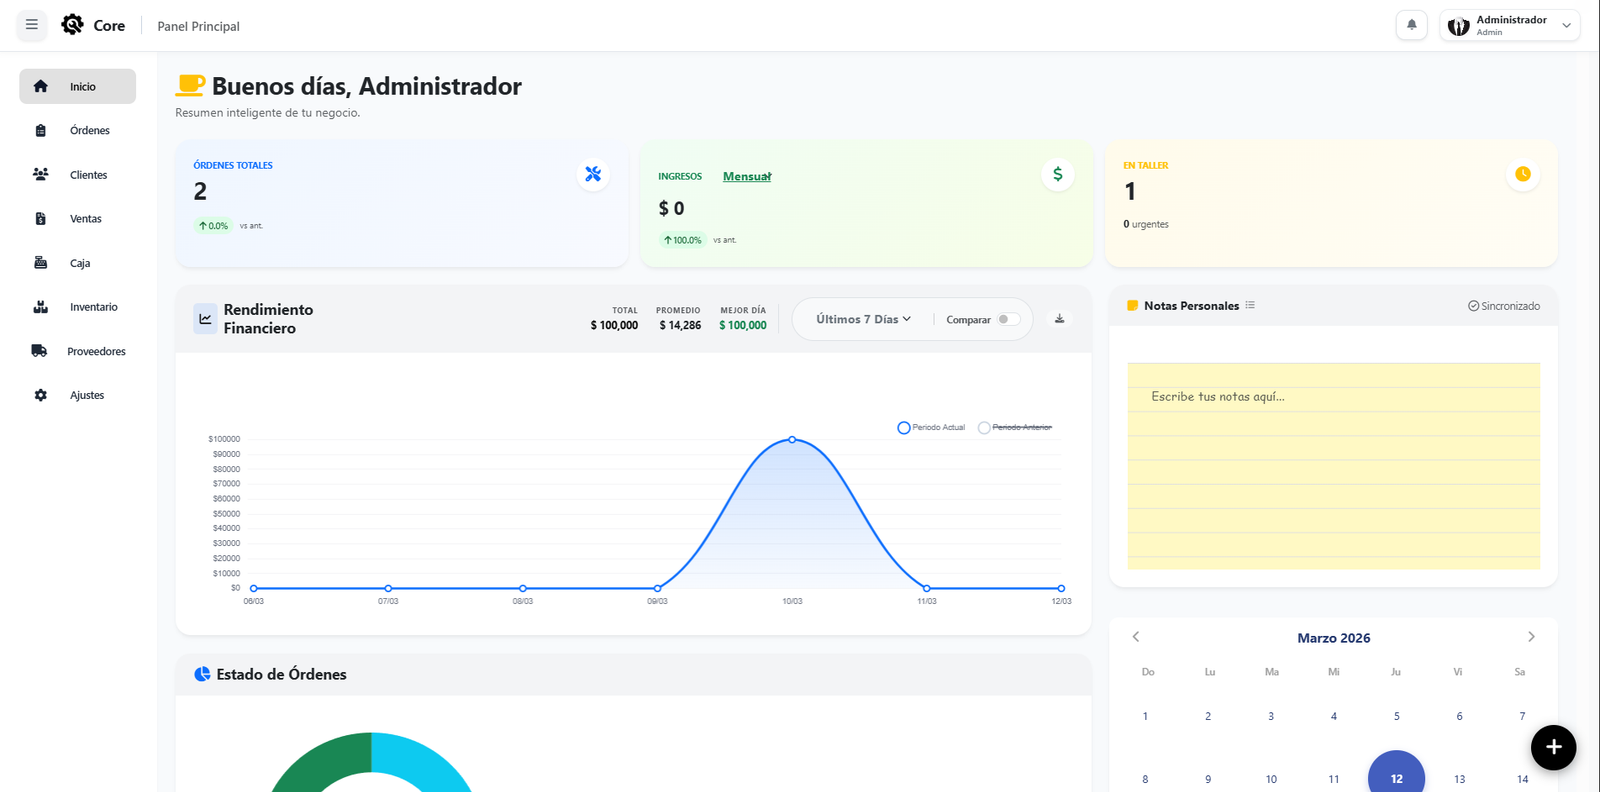Click the floating plus button
1600x792 pixels.
[x=1553, y=747]
